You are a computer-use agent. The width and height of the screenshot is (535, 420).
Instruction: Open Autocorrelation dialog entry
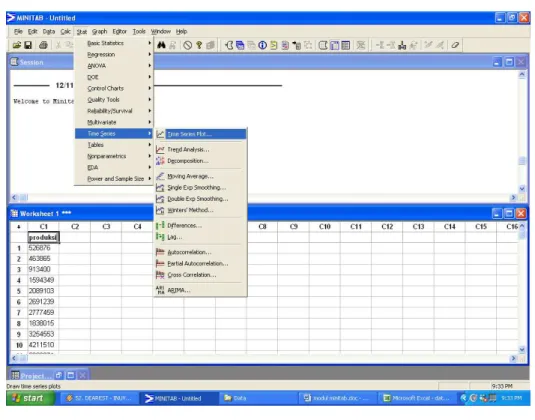[x=201, y=252]
